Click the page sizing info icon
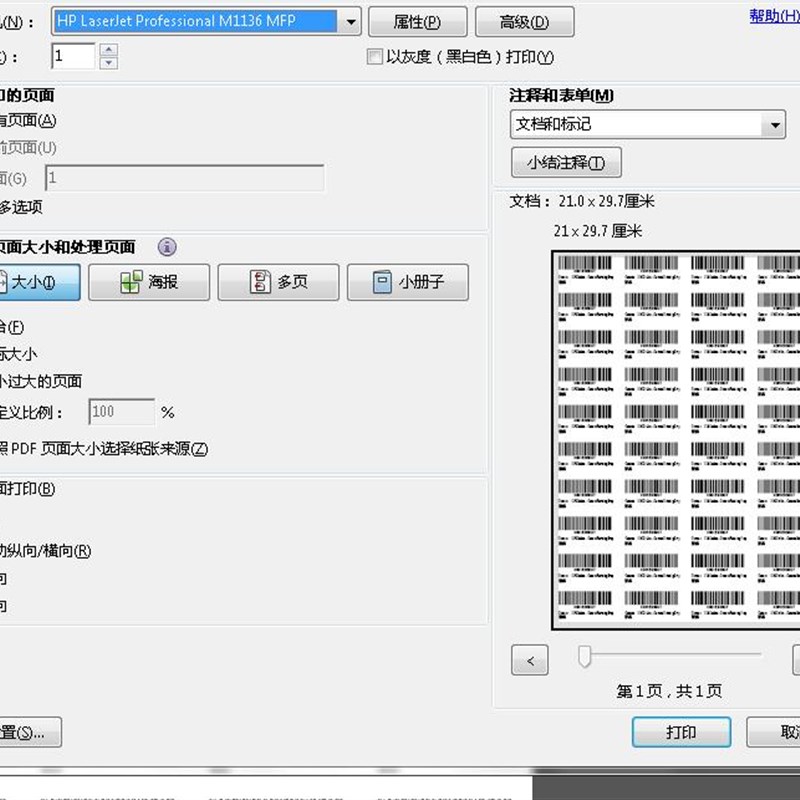This screenshot has width=800, height=800. [x=167, y=247]
